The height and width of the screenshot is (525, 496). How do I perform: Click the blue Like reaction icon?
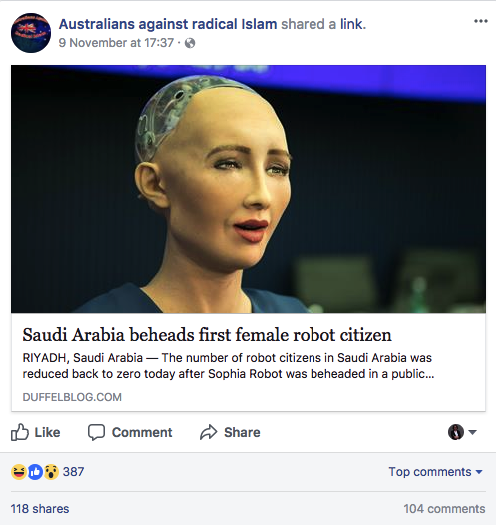(35, 472)
